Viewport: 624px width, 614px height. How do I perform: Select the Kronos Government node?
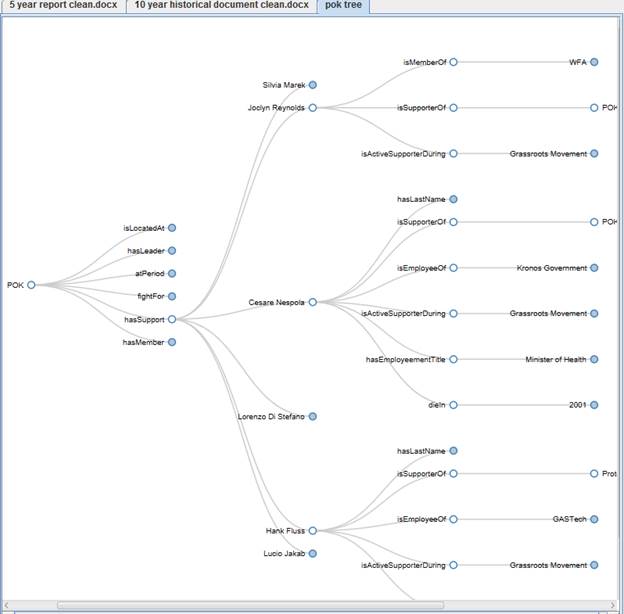click(x=594, y=268)
